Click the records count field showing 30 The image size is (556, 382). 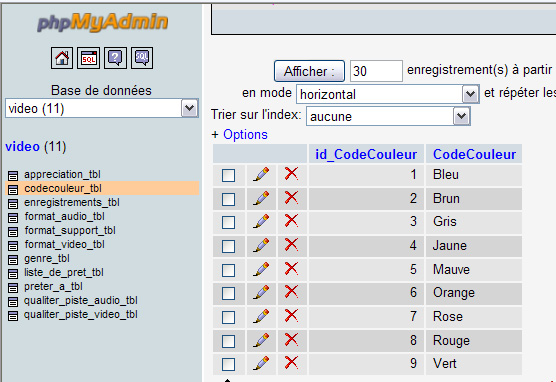(x=376, y=71)
